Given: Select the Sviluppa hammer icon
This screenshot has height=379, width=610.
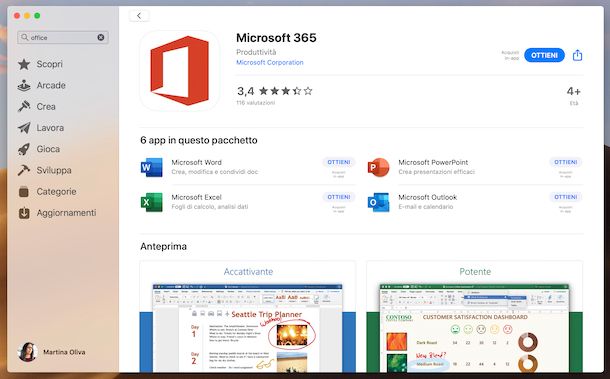Looking at the screenshot, I should pos(24,170).
